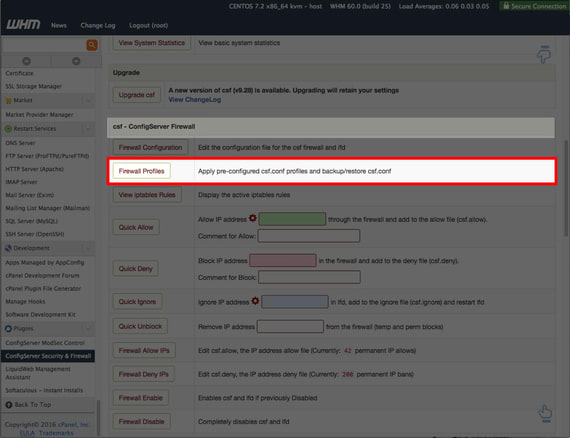Open SQL Server (MySQL) link

31,221
